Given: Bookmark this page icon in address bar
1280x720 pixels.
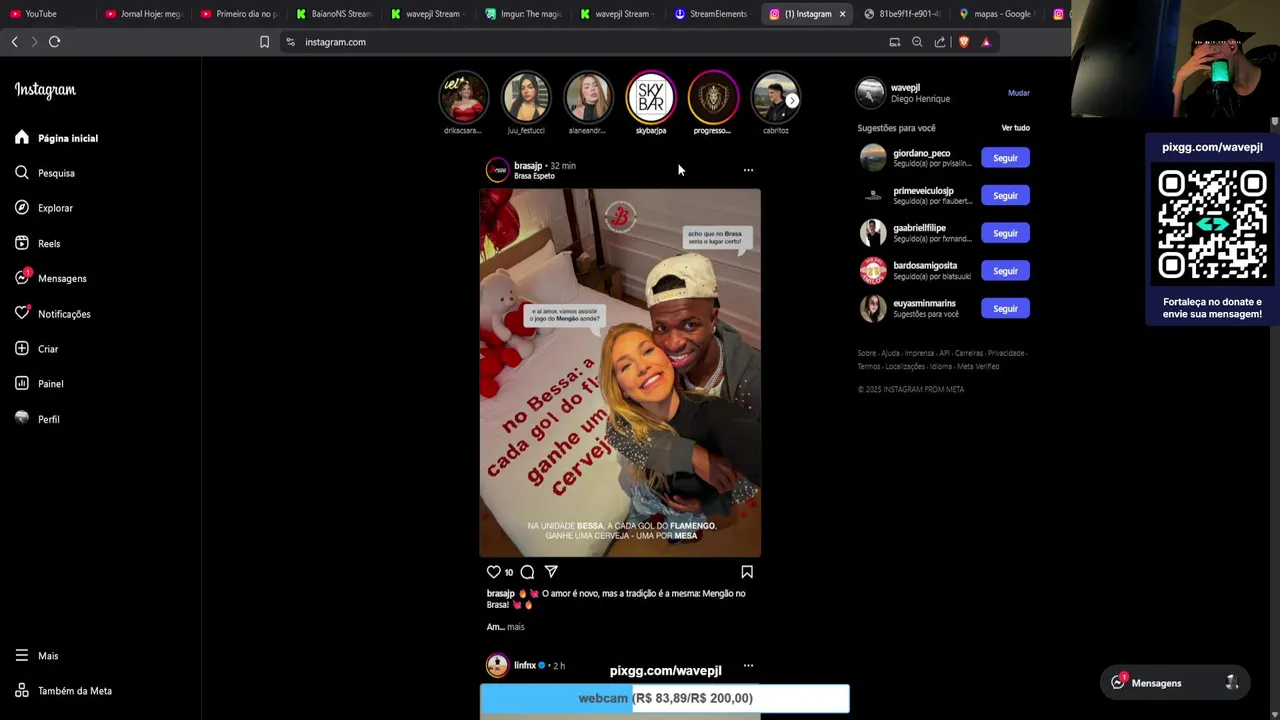Looking at the screenshot, I should (264, 42).
